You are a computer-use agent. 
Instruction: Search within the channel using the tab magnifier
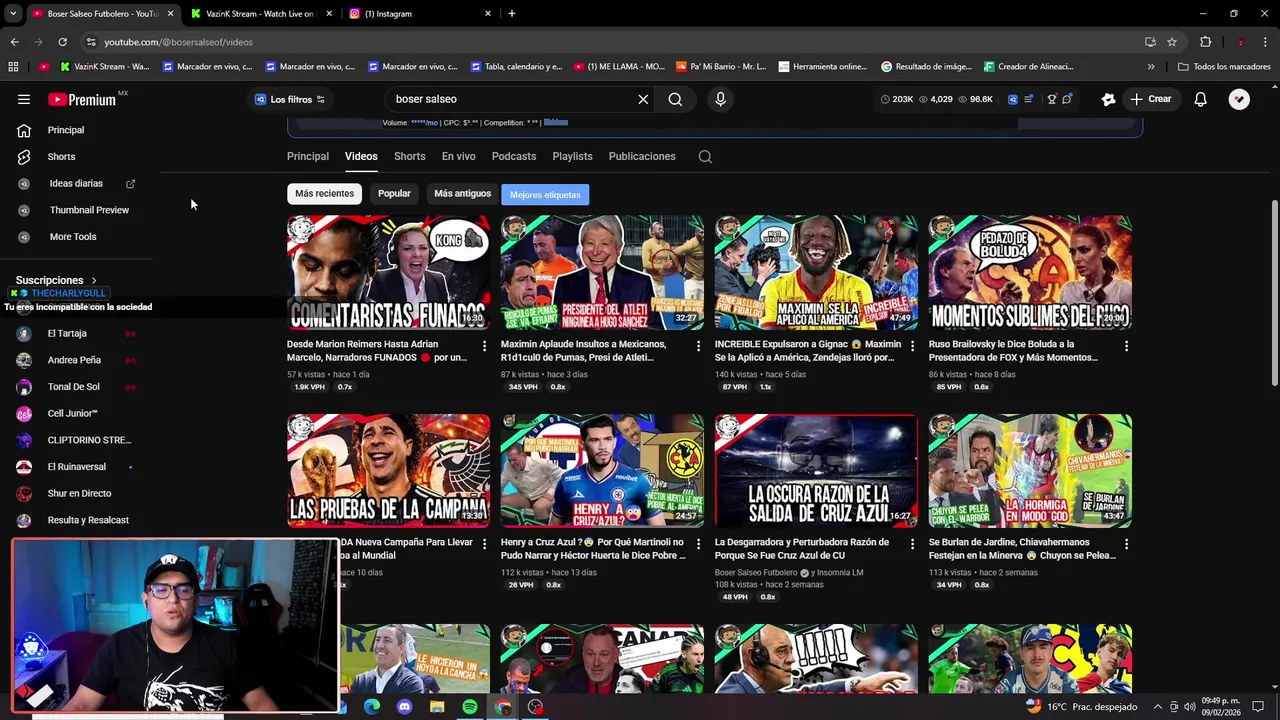(x=705, y=156)
